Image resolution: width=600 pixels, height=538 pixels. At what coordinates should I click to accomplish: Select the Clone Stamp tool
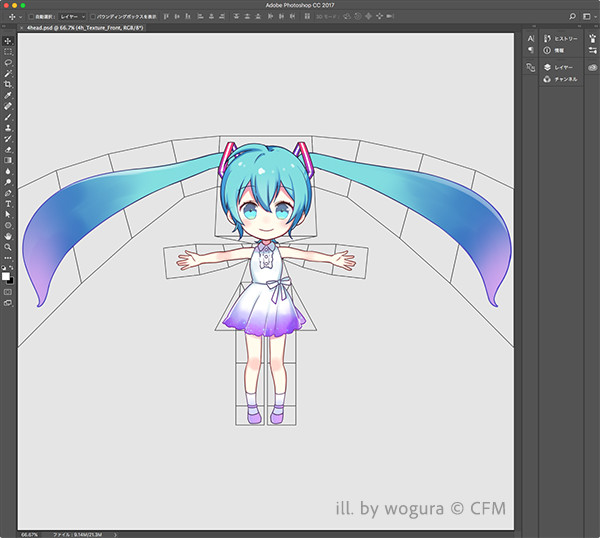8,127
